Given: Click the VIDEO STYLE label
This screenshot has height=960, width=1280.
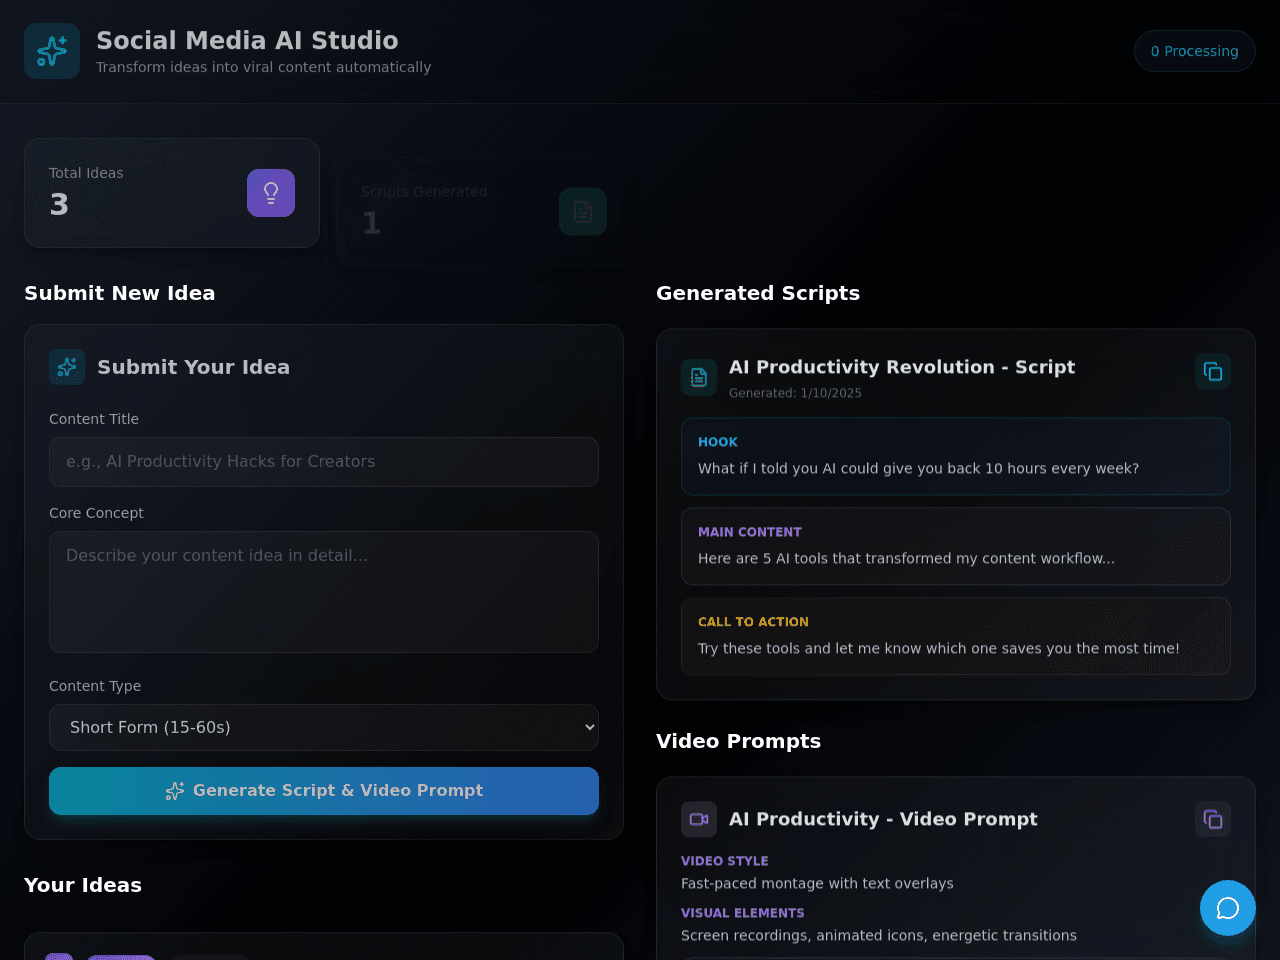Looking at the screenshot, I should click(x=725, y=861).
